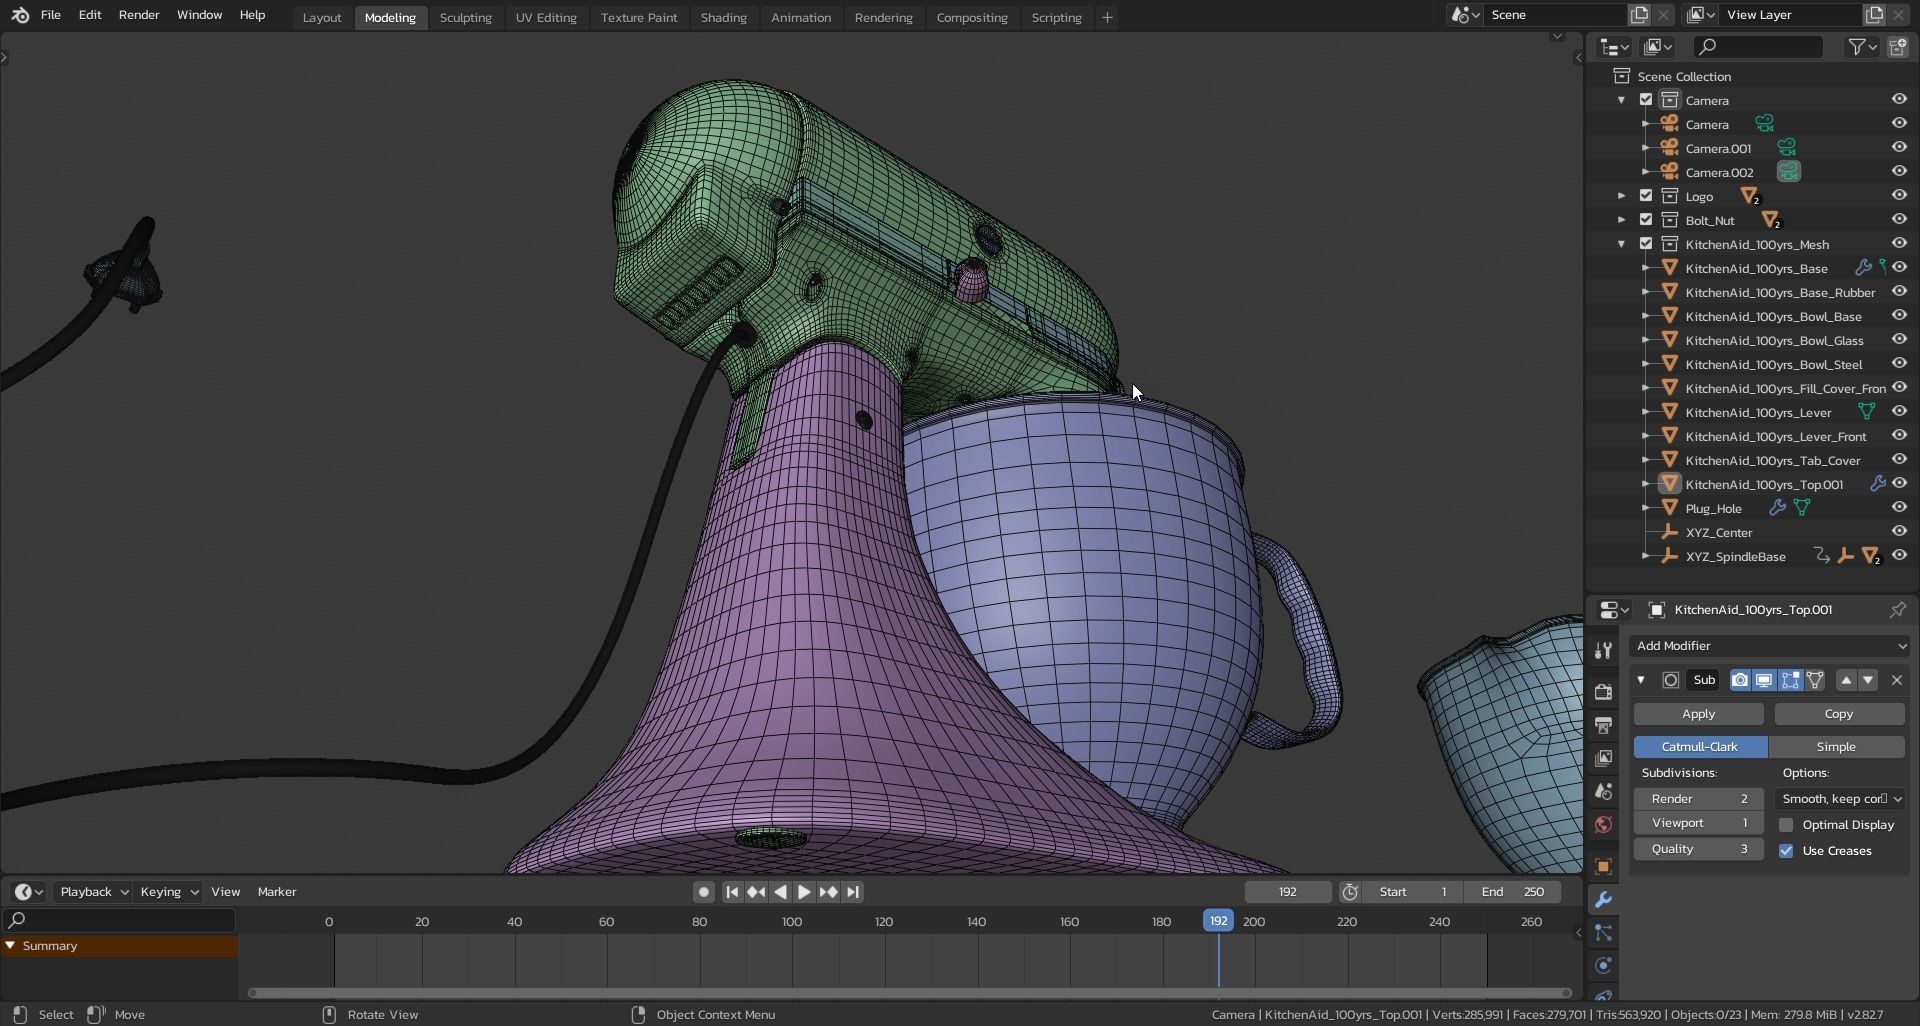This screenshot has height=1026, width=1920.
Task: Expand the Bolt_Nut collection
Action: (1622, 220)
